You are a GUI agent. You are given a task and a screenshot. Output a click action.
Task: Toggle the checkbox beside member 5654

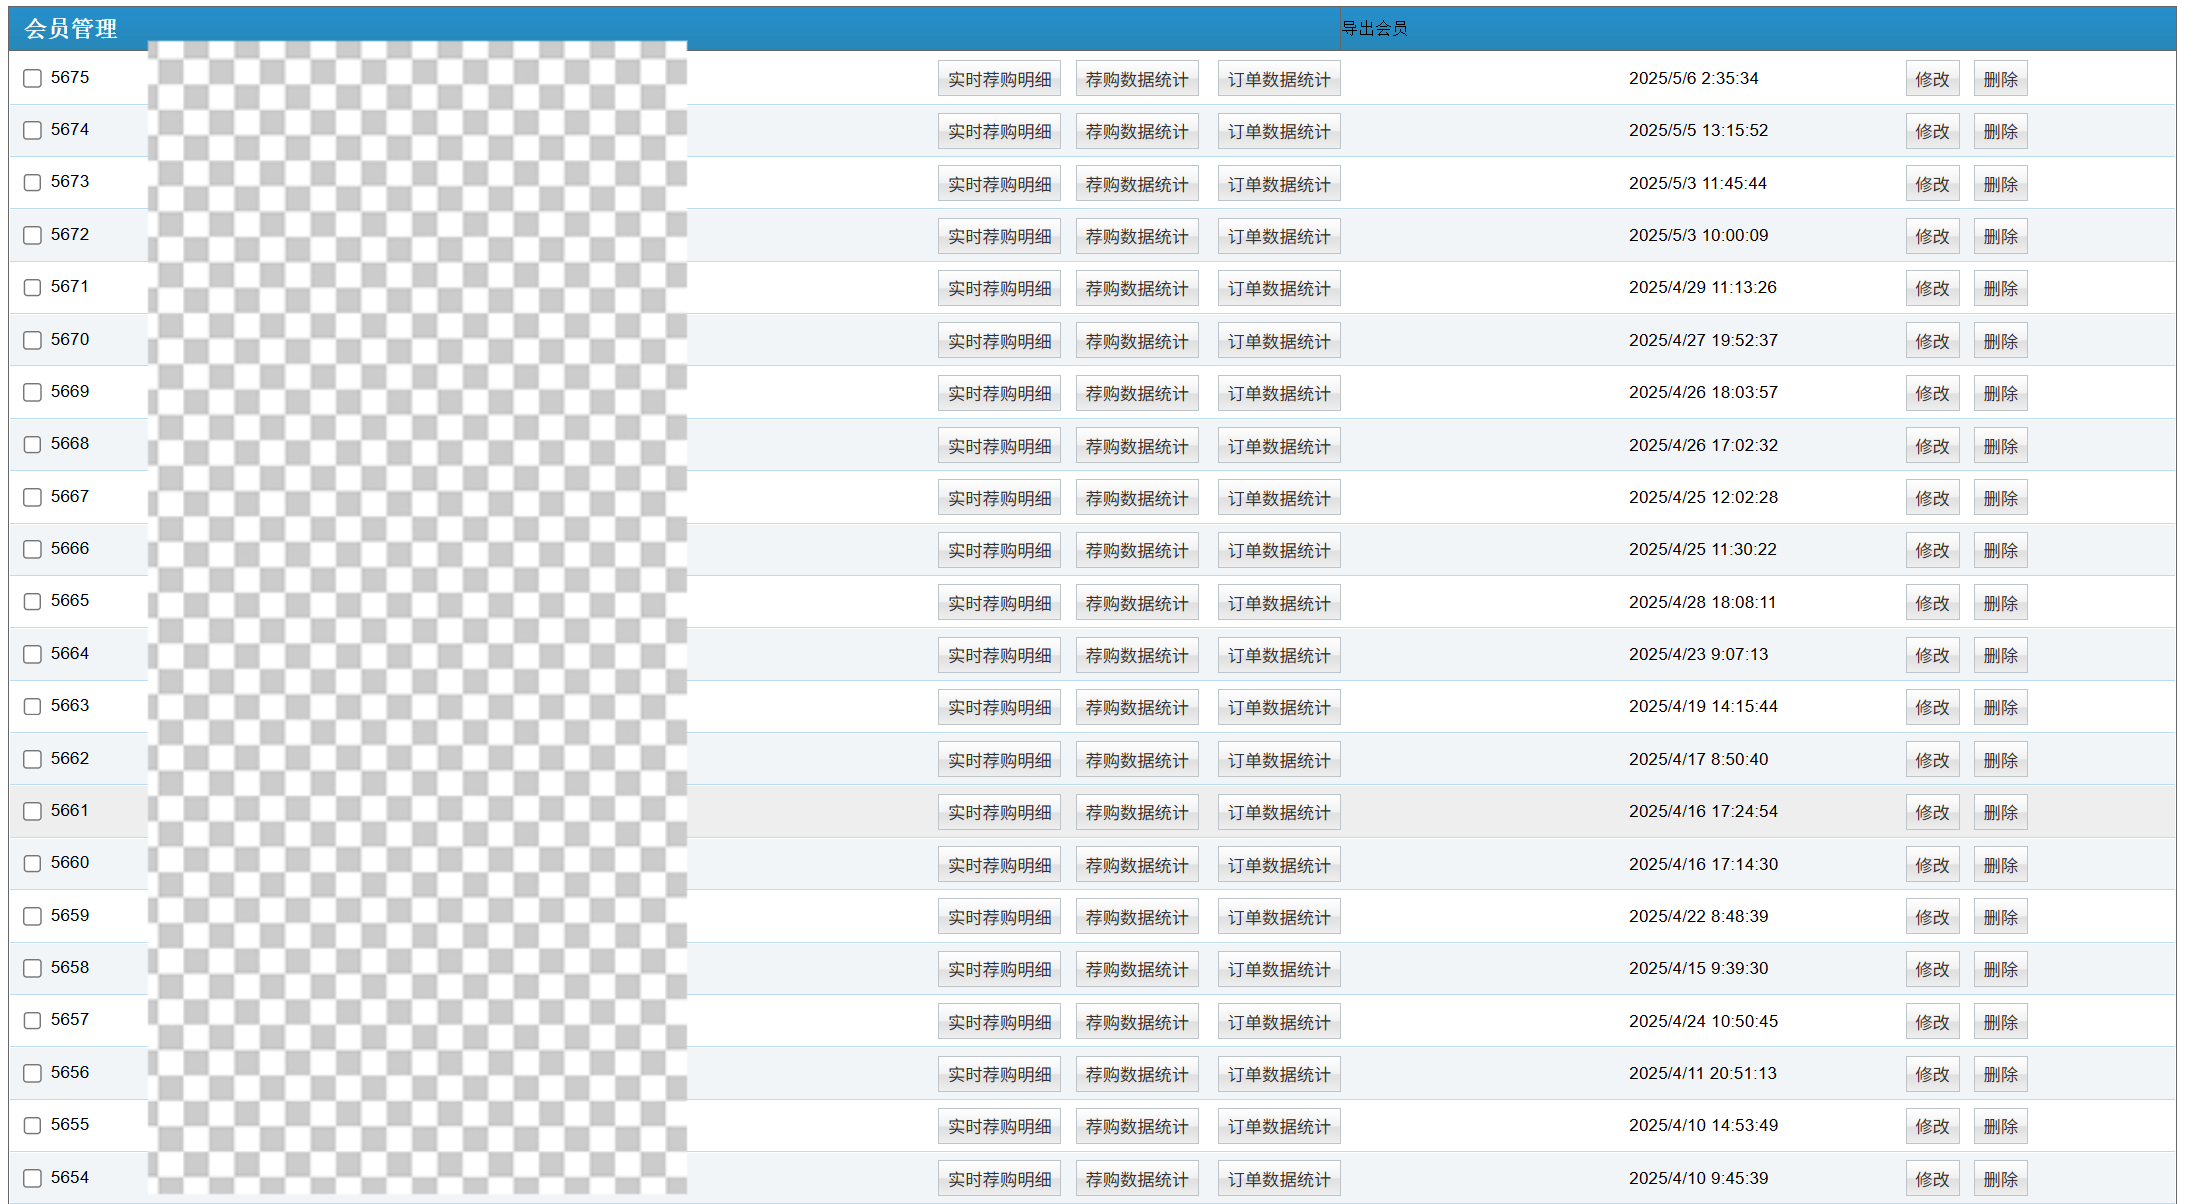33,1178
